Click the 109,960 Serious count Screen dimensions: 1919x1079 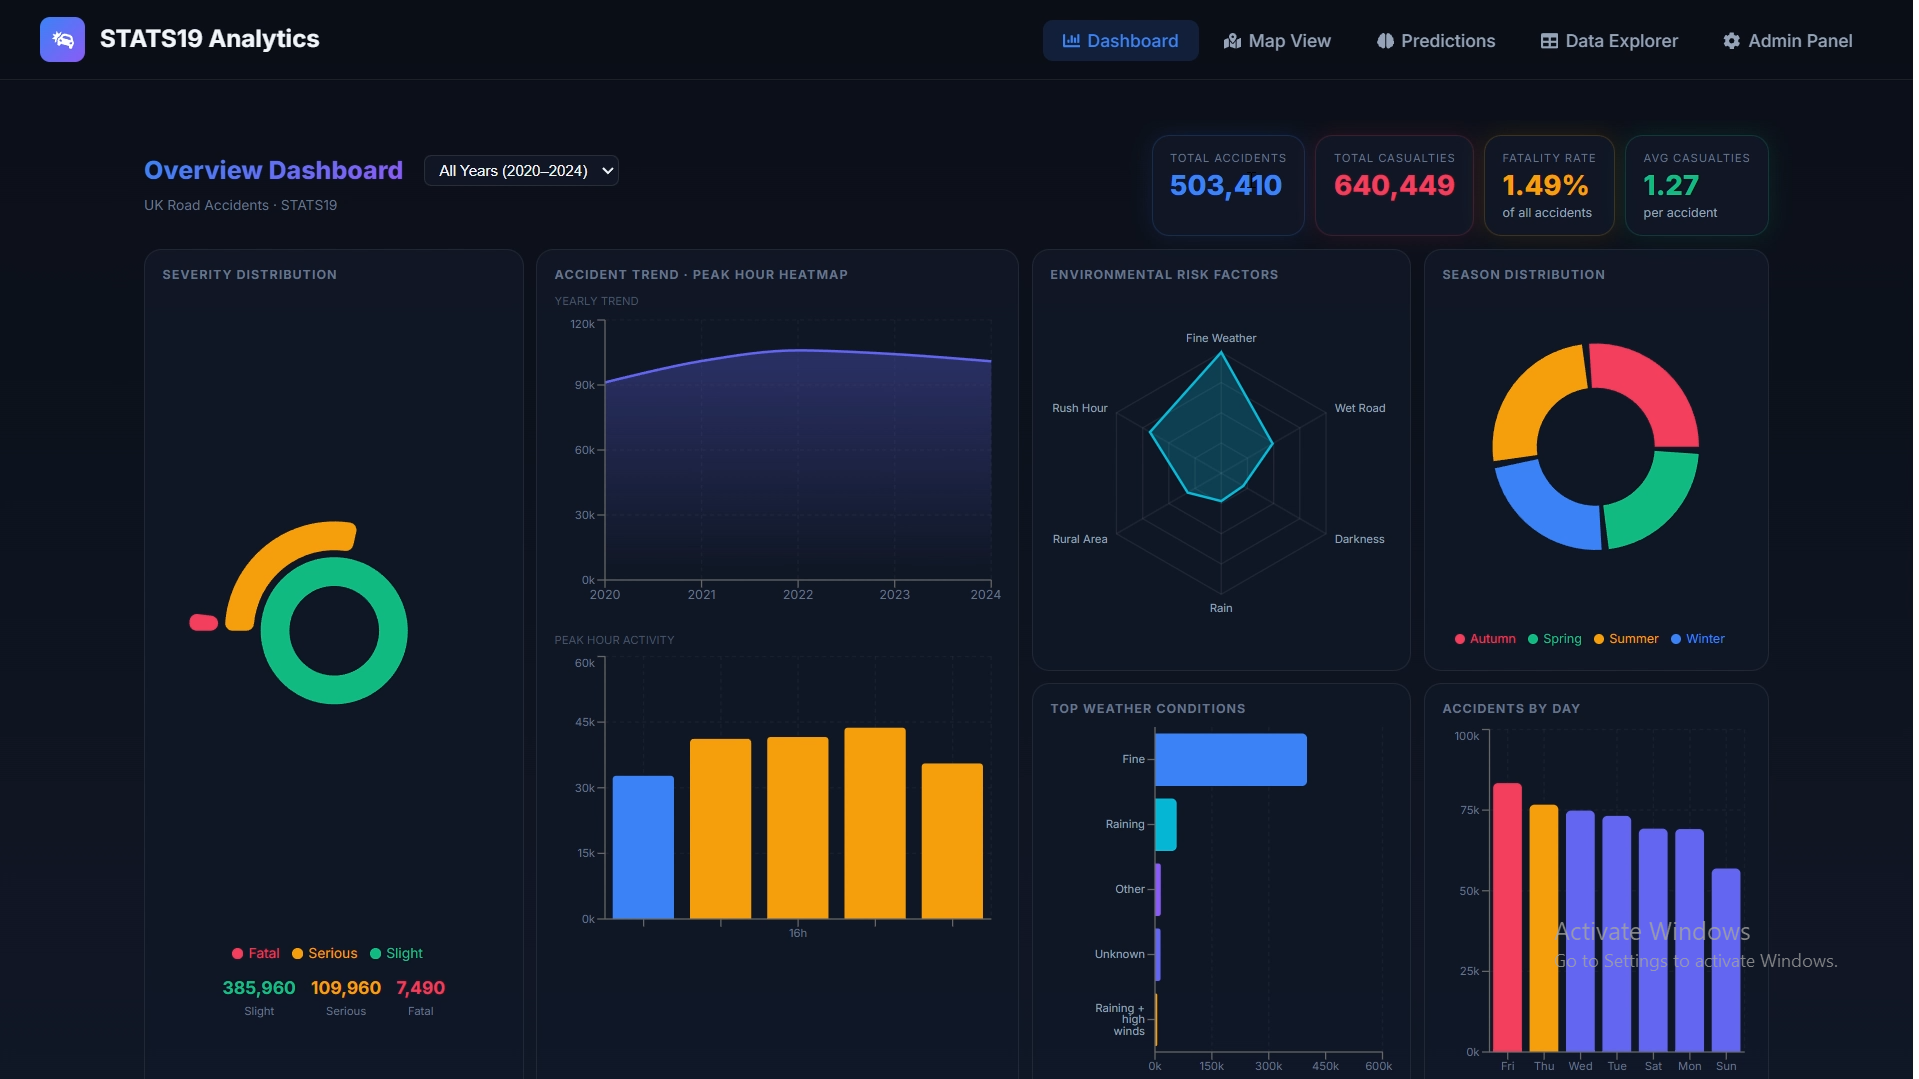coord(346,988)
